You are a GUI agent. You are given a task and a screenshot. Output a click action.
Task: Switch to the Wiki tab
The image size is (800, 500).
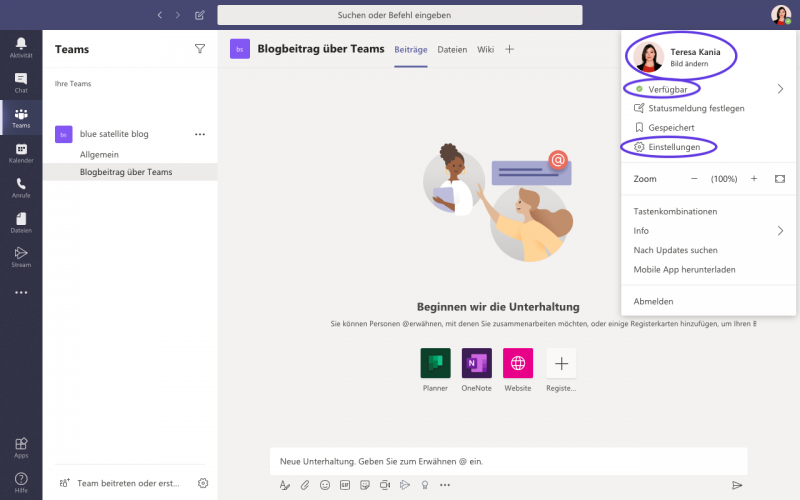click(485, 49)
